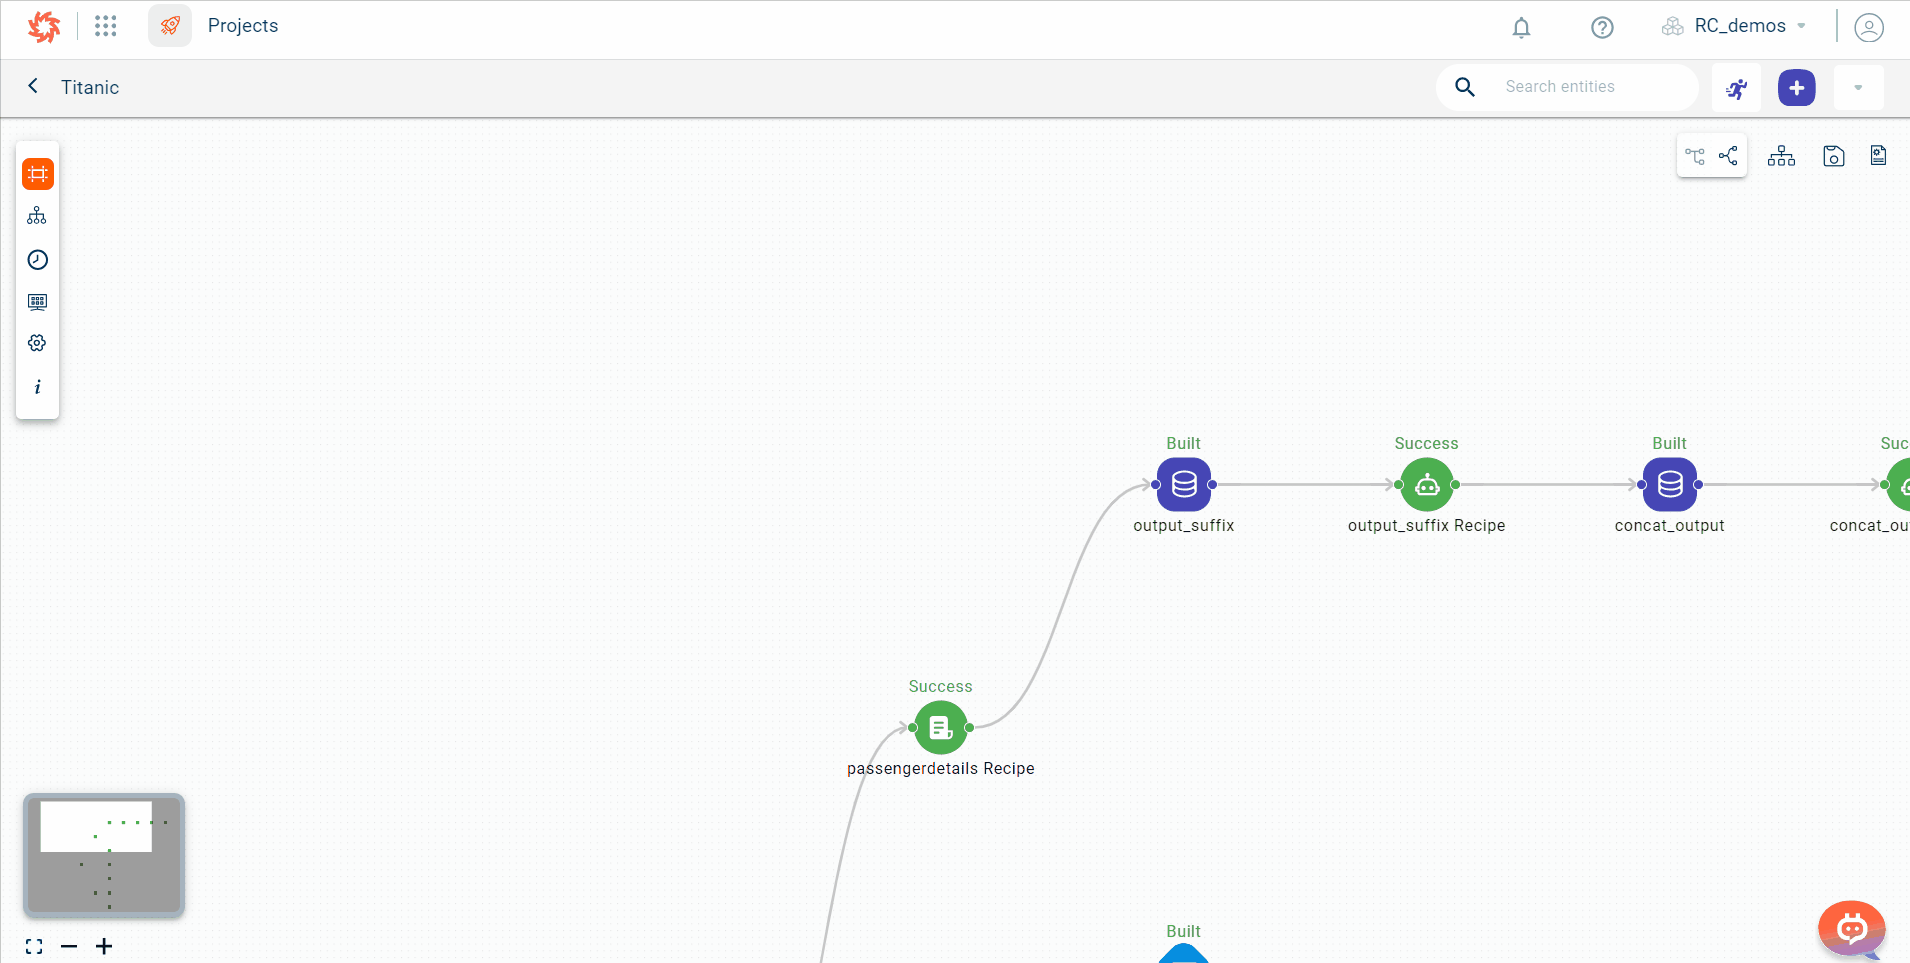Image resolution: width=1910 pixels, height=963 pixels.
Task: Type in the Search entities field
Action: pos(1590,87)
